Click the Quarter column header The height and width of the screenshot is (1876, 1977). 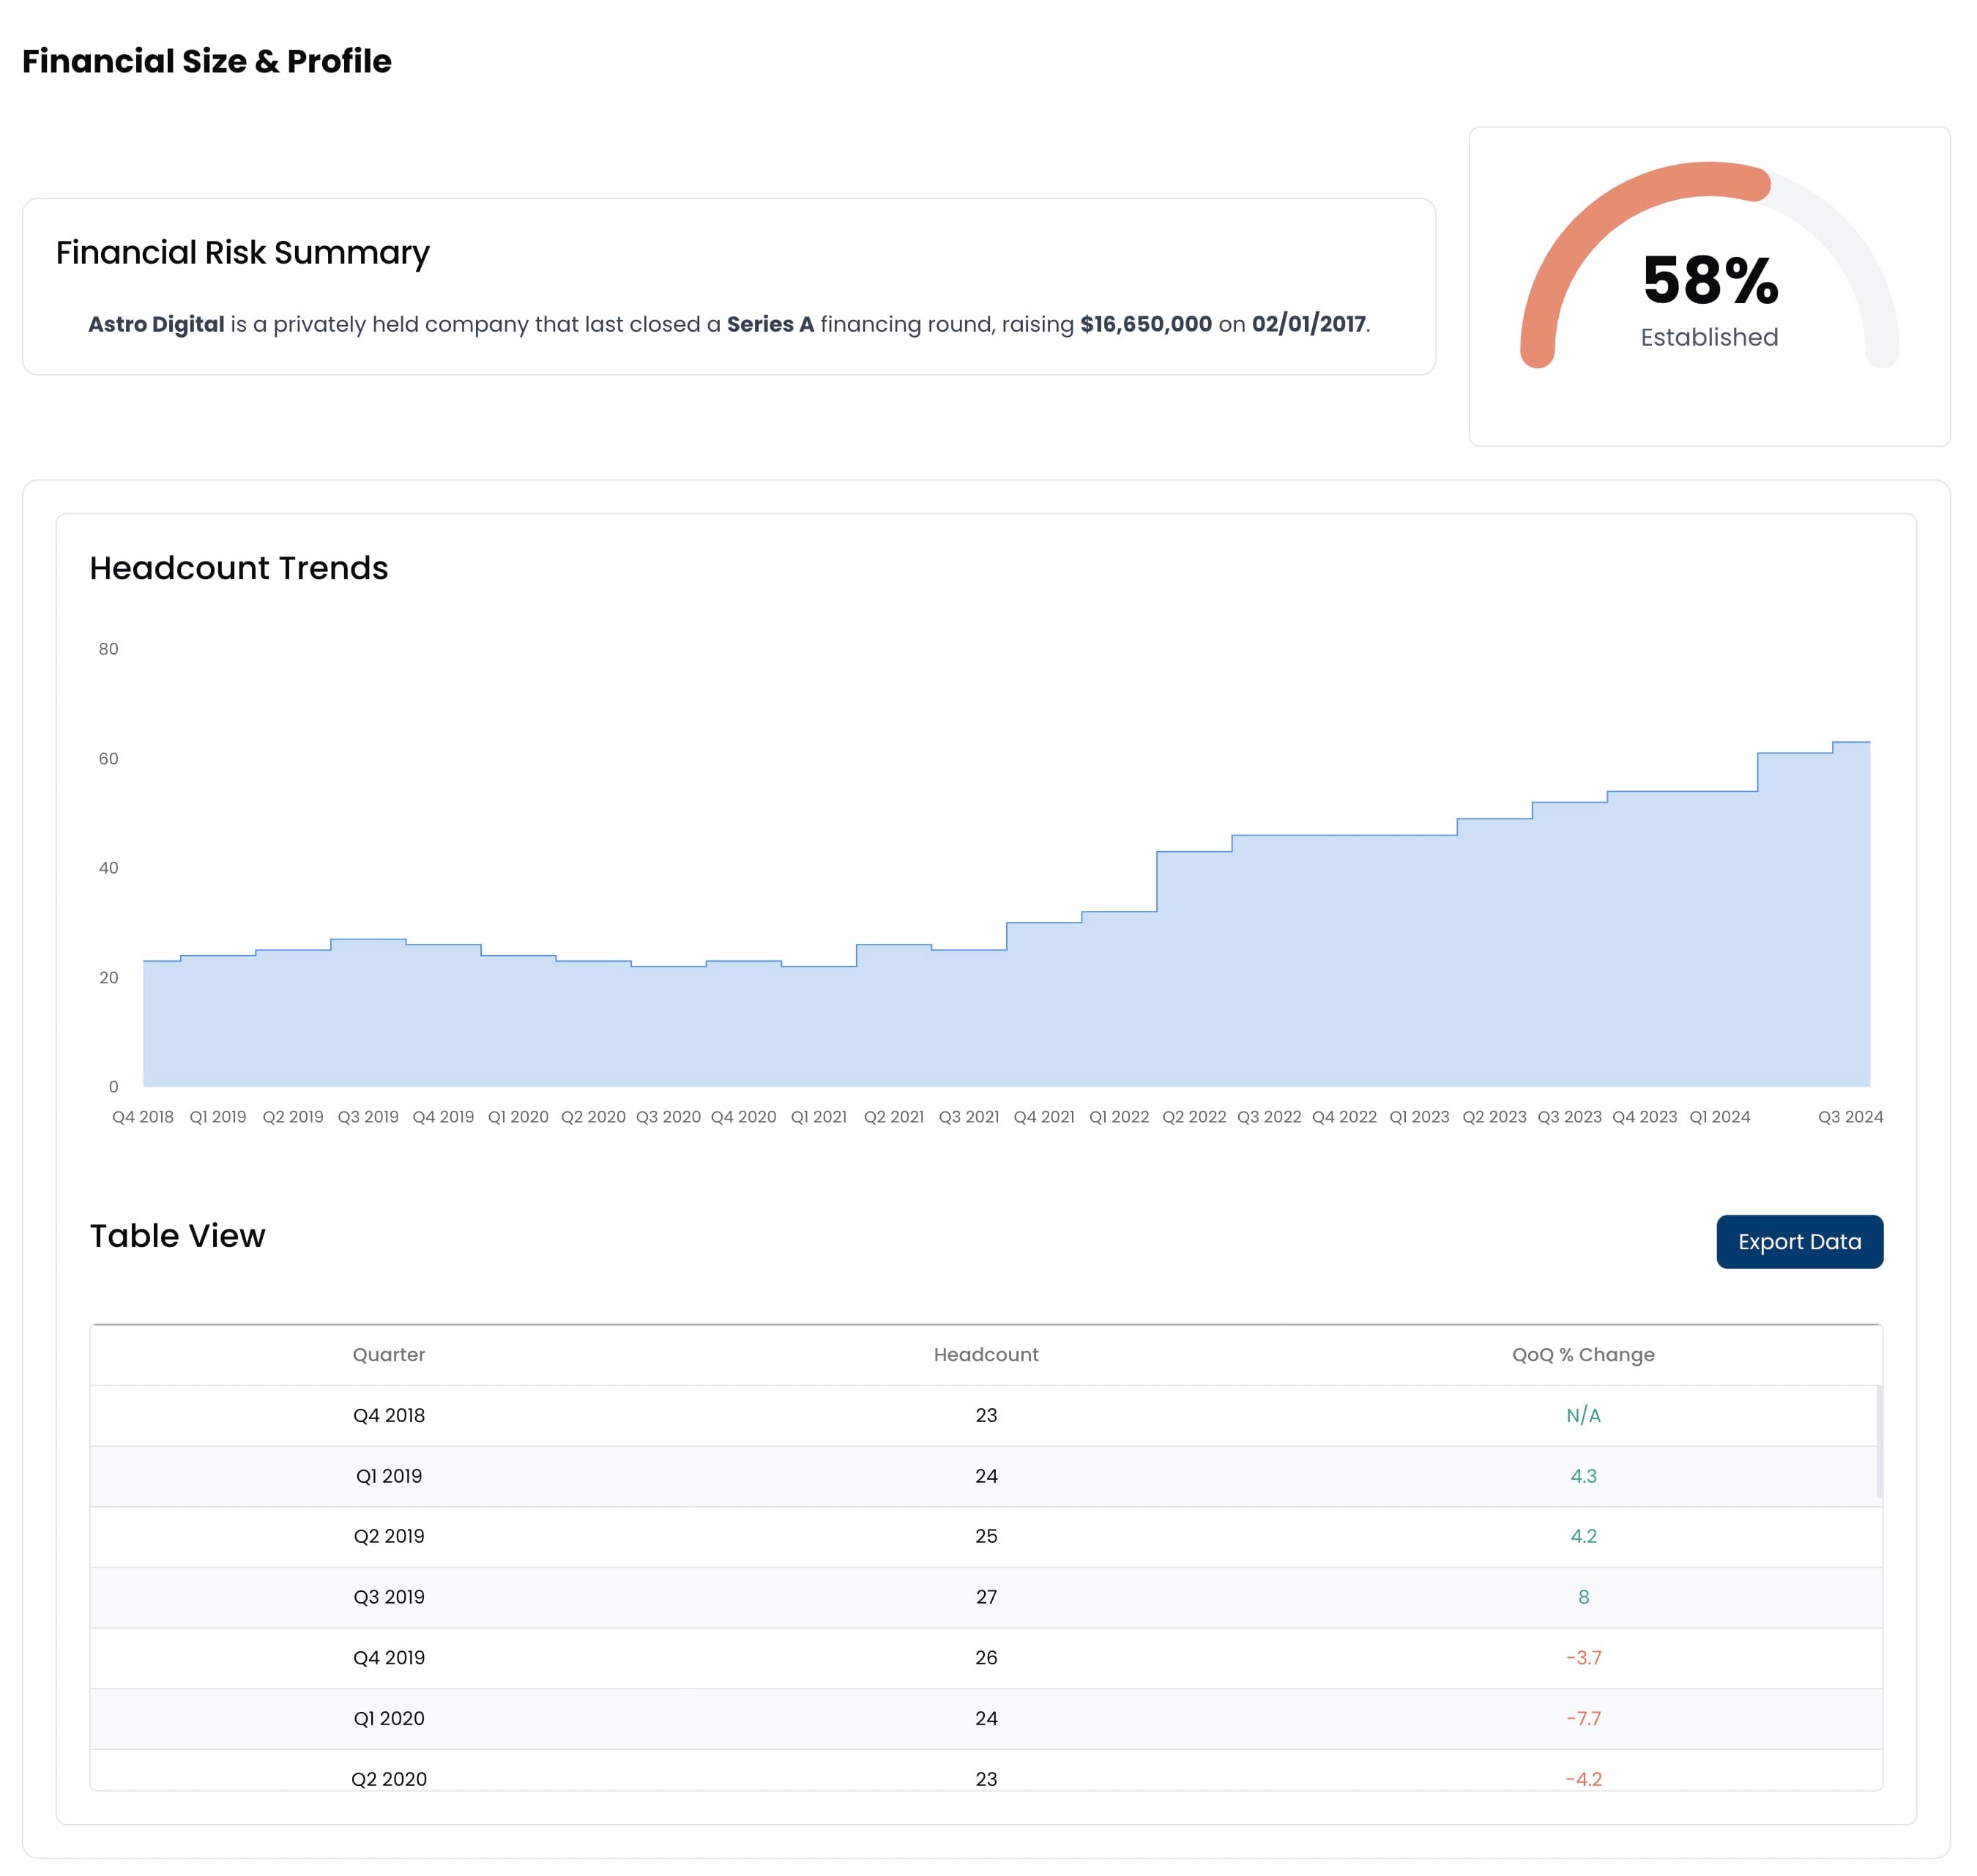[388, 1354]
